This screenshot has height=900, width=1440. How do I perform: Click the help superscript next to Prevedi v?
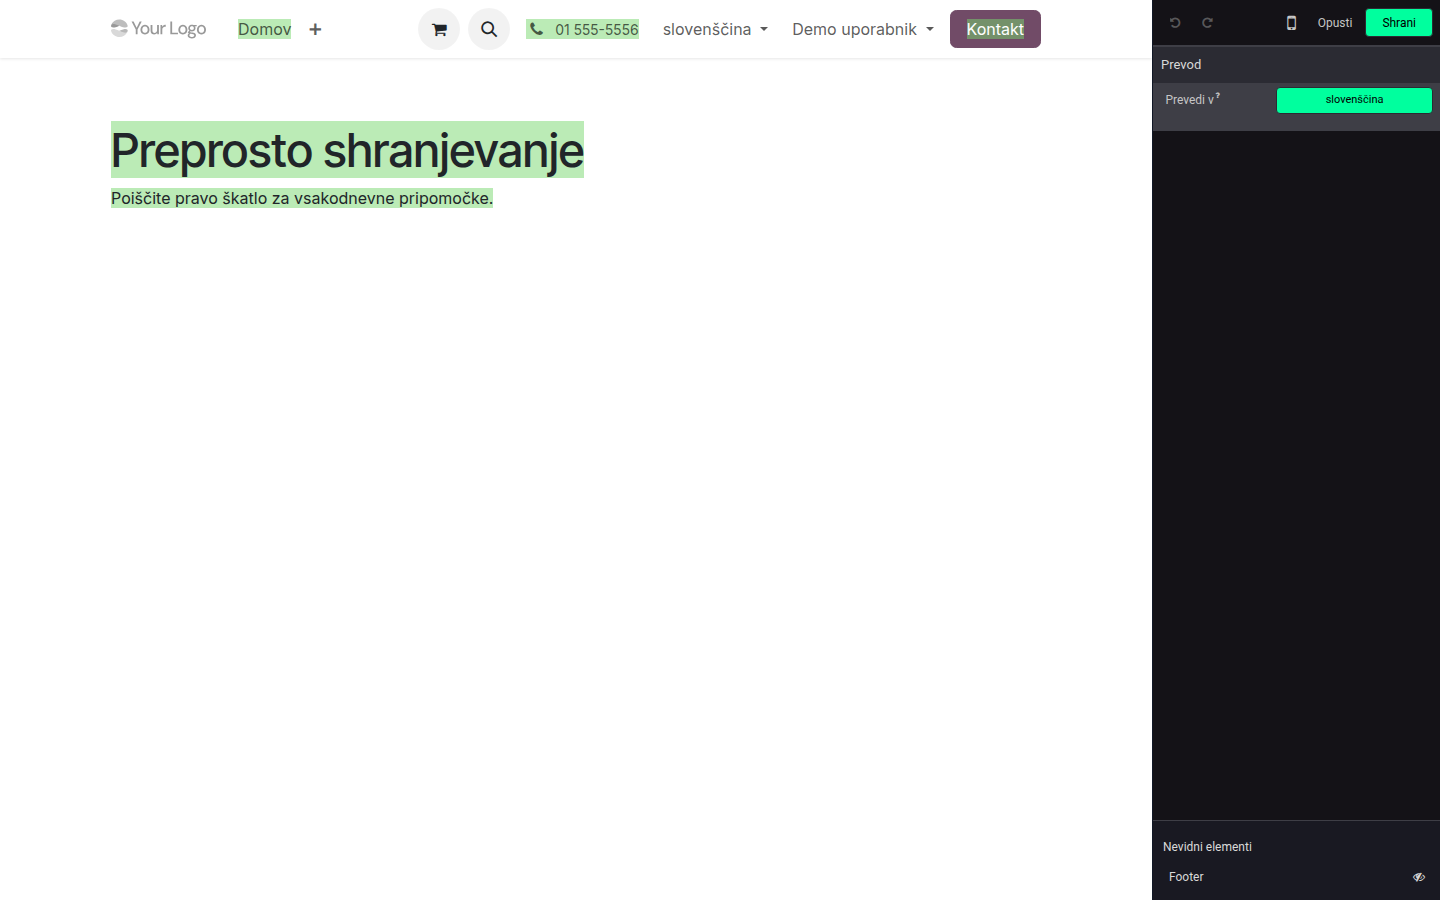click(x=1217, y=95)
